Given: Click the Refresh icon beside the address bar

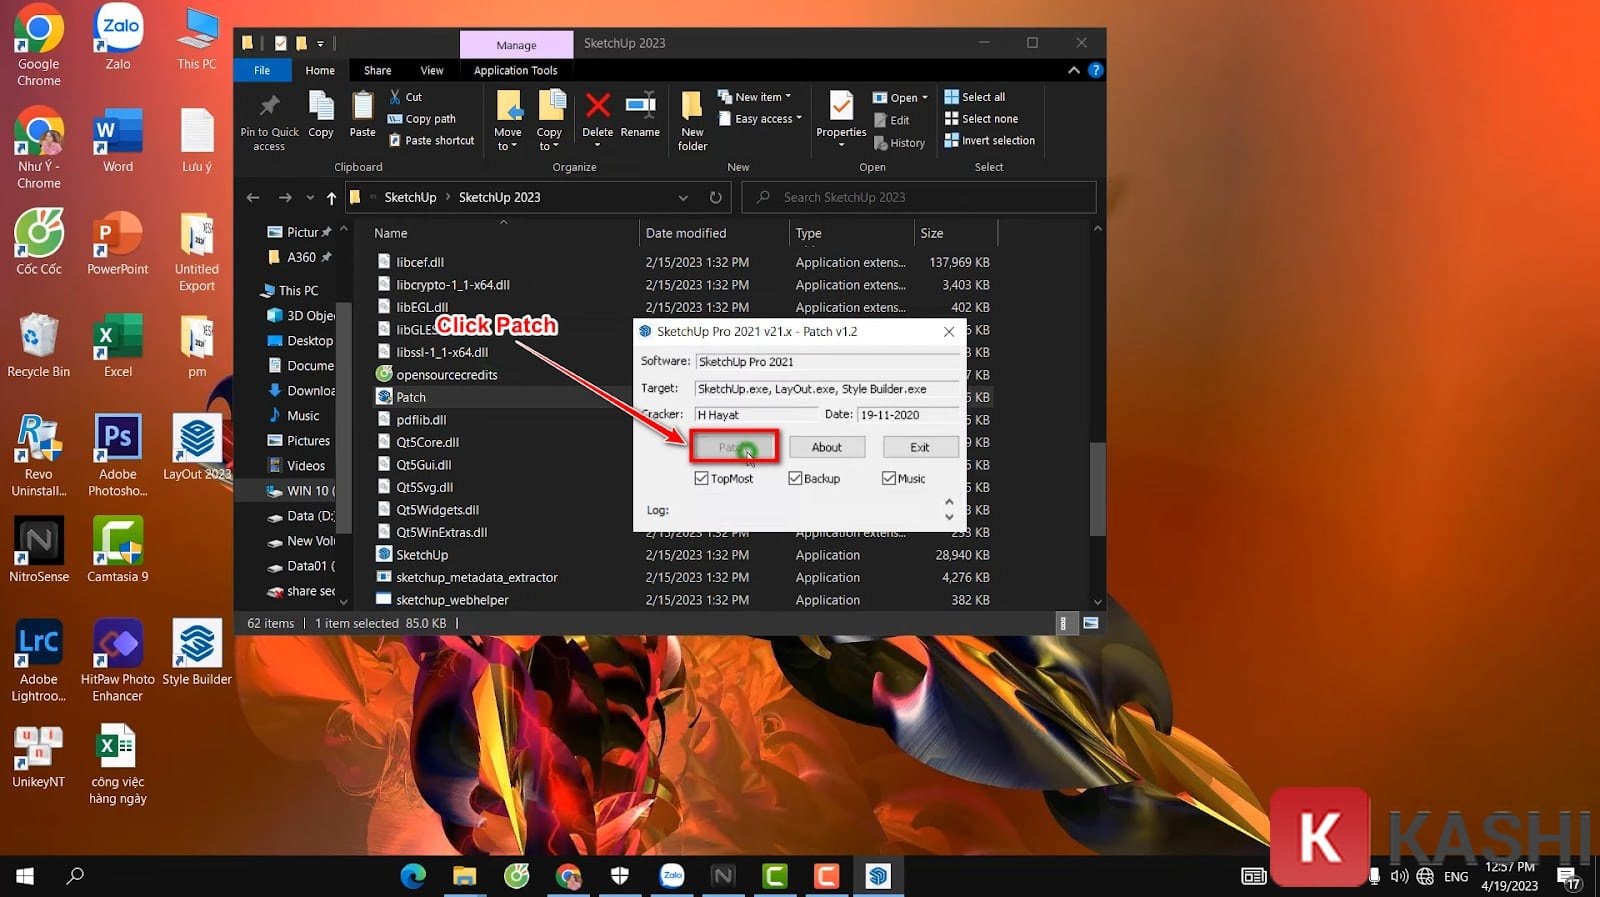Looking at the screenshot, I should coord(715,197).
